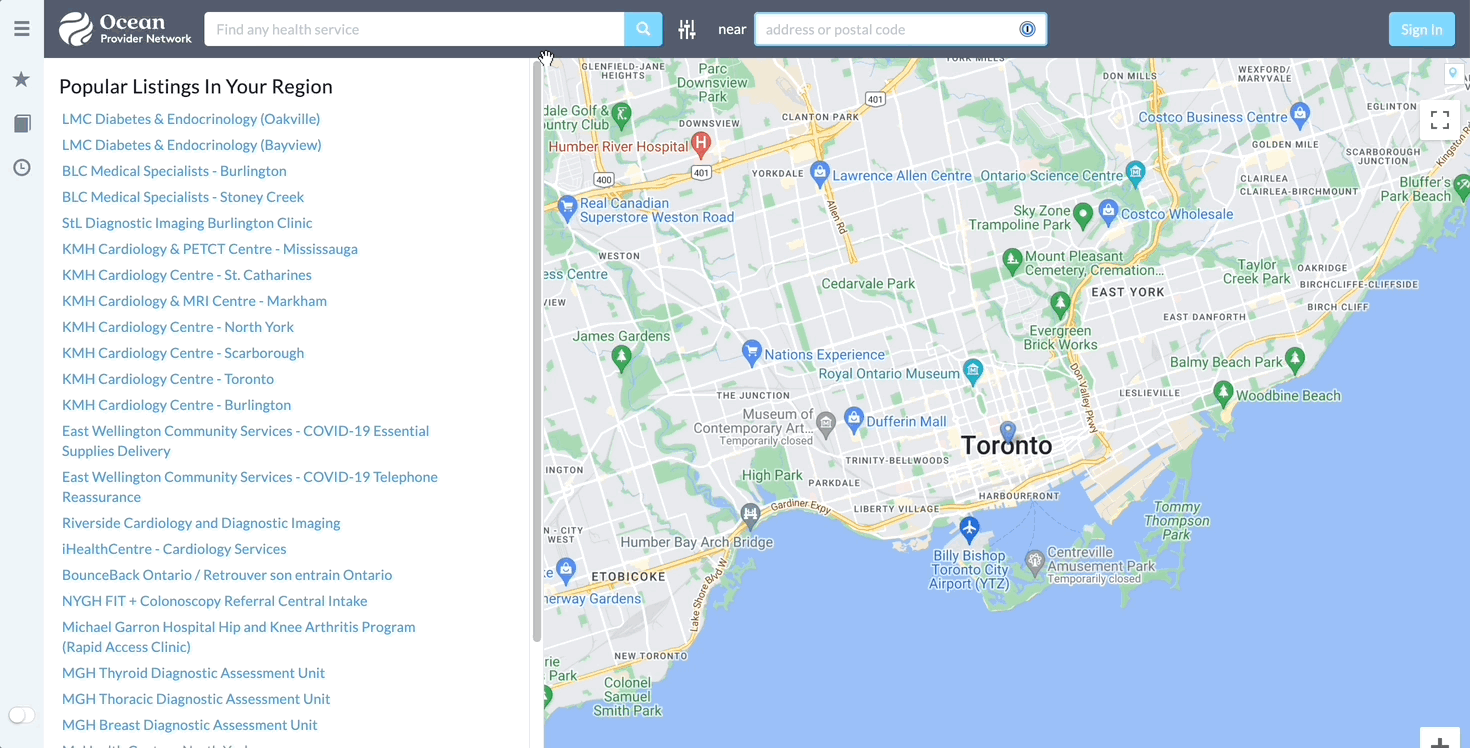Open the hamburger menu
Image resolution: width=1470 pixels, height=748 pixels.
coord(21,29)
